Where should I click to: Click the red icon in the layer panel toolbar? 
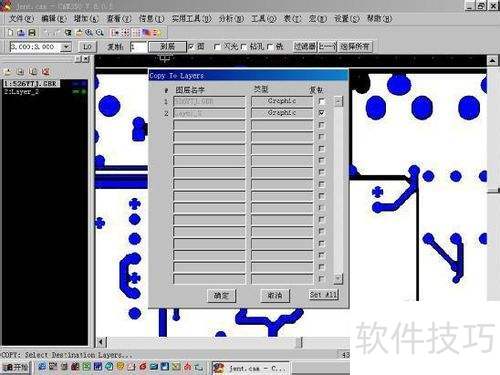46,72
